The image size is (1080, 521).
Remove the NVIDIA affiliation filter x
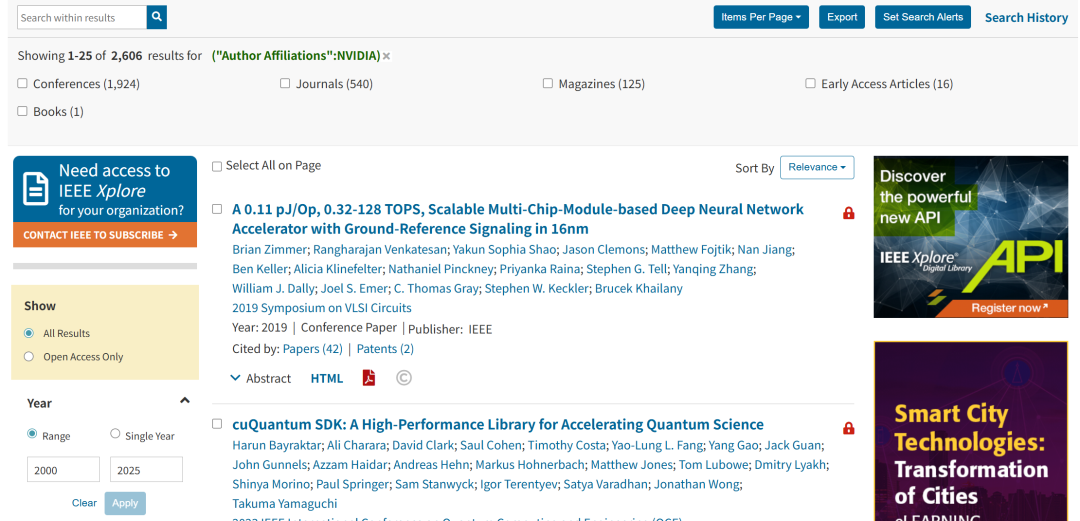(x=386, y=57)
